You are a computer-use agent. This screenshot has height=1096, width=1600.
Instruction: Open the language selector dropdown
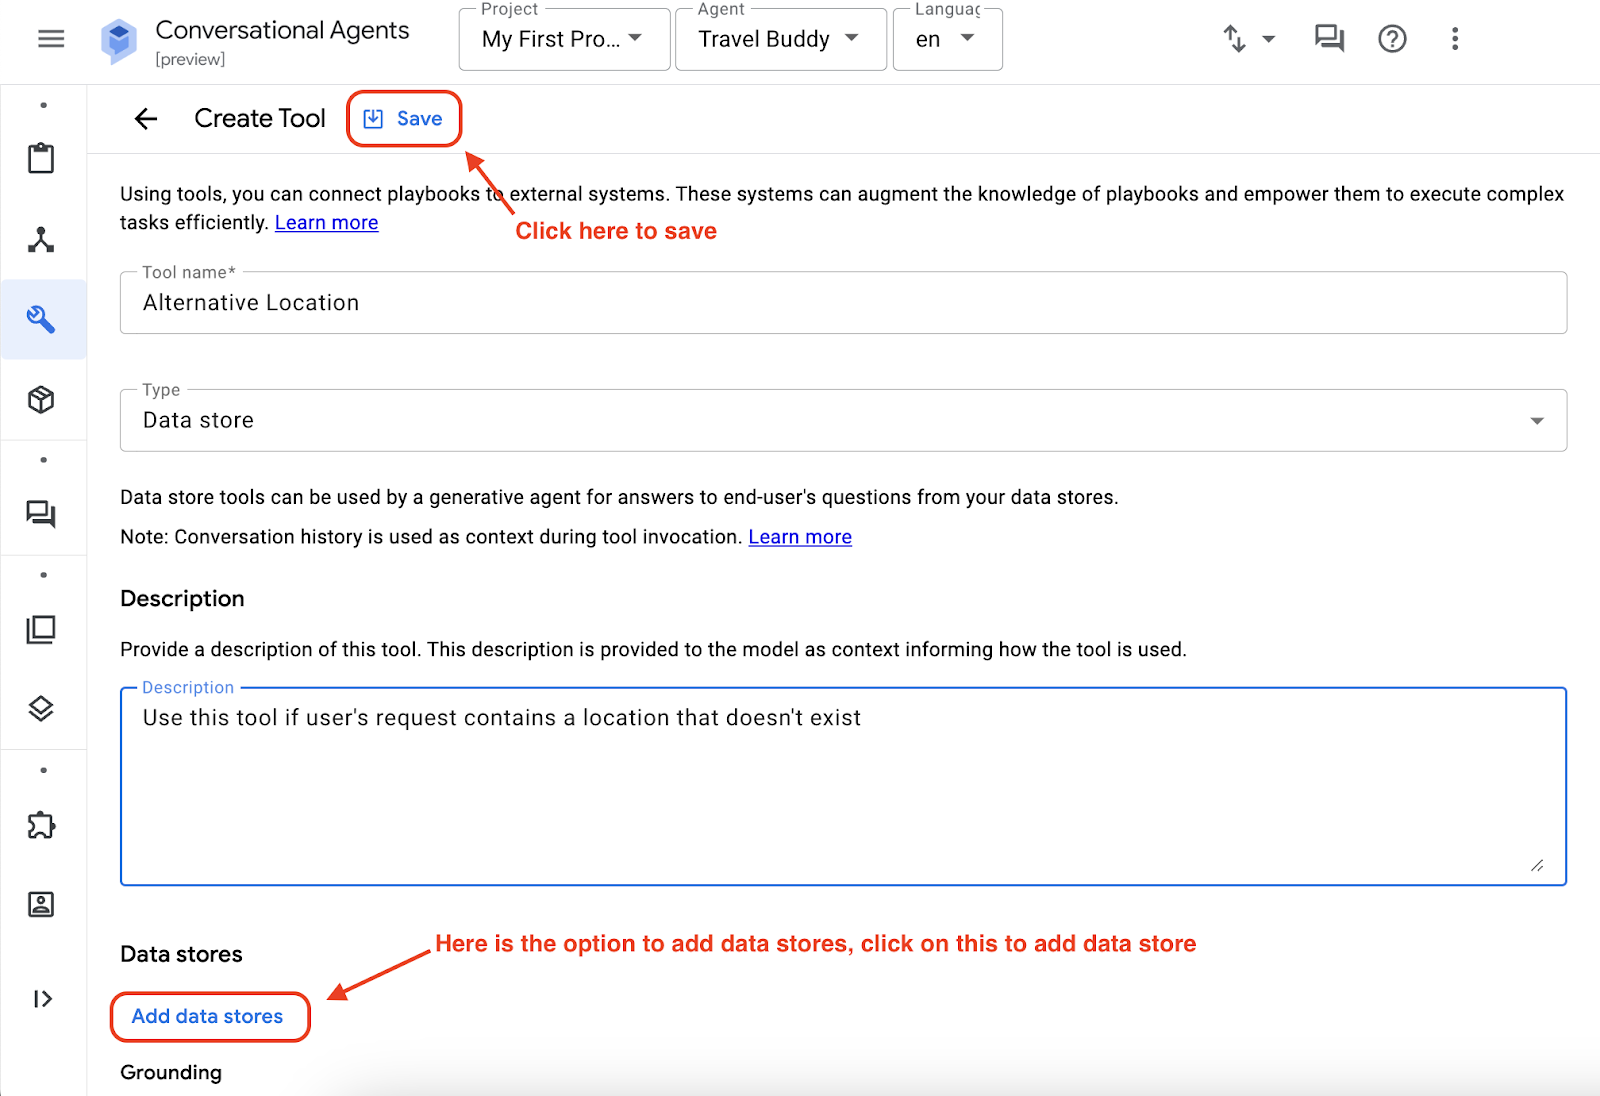coord(946,40)
